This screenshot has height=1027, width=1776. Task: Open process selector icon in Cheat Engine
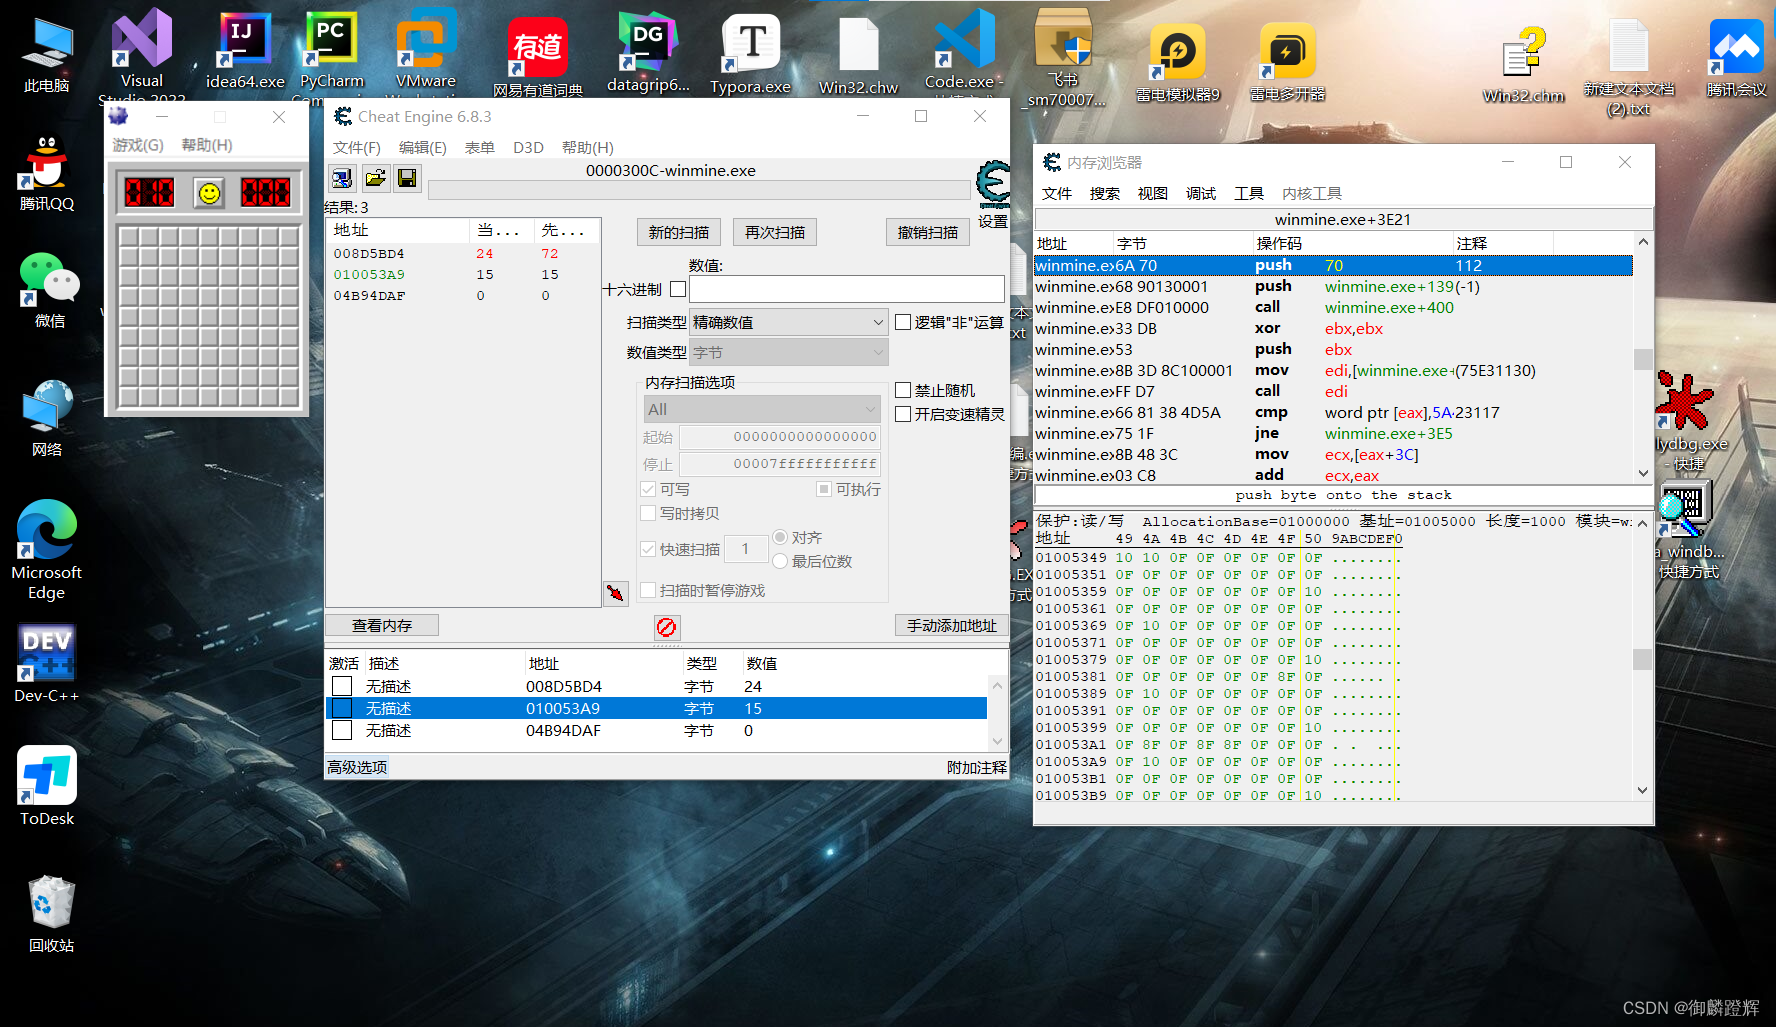pos(342,178)
